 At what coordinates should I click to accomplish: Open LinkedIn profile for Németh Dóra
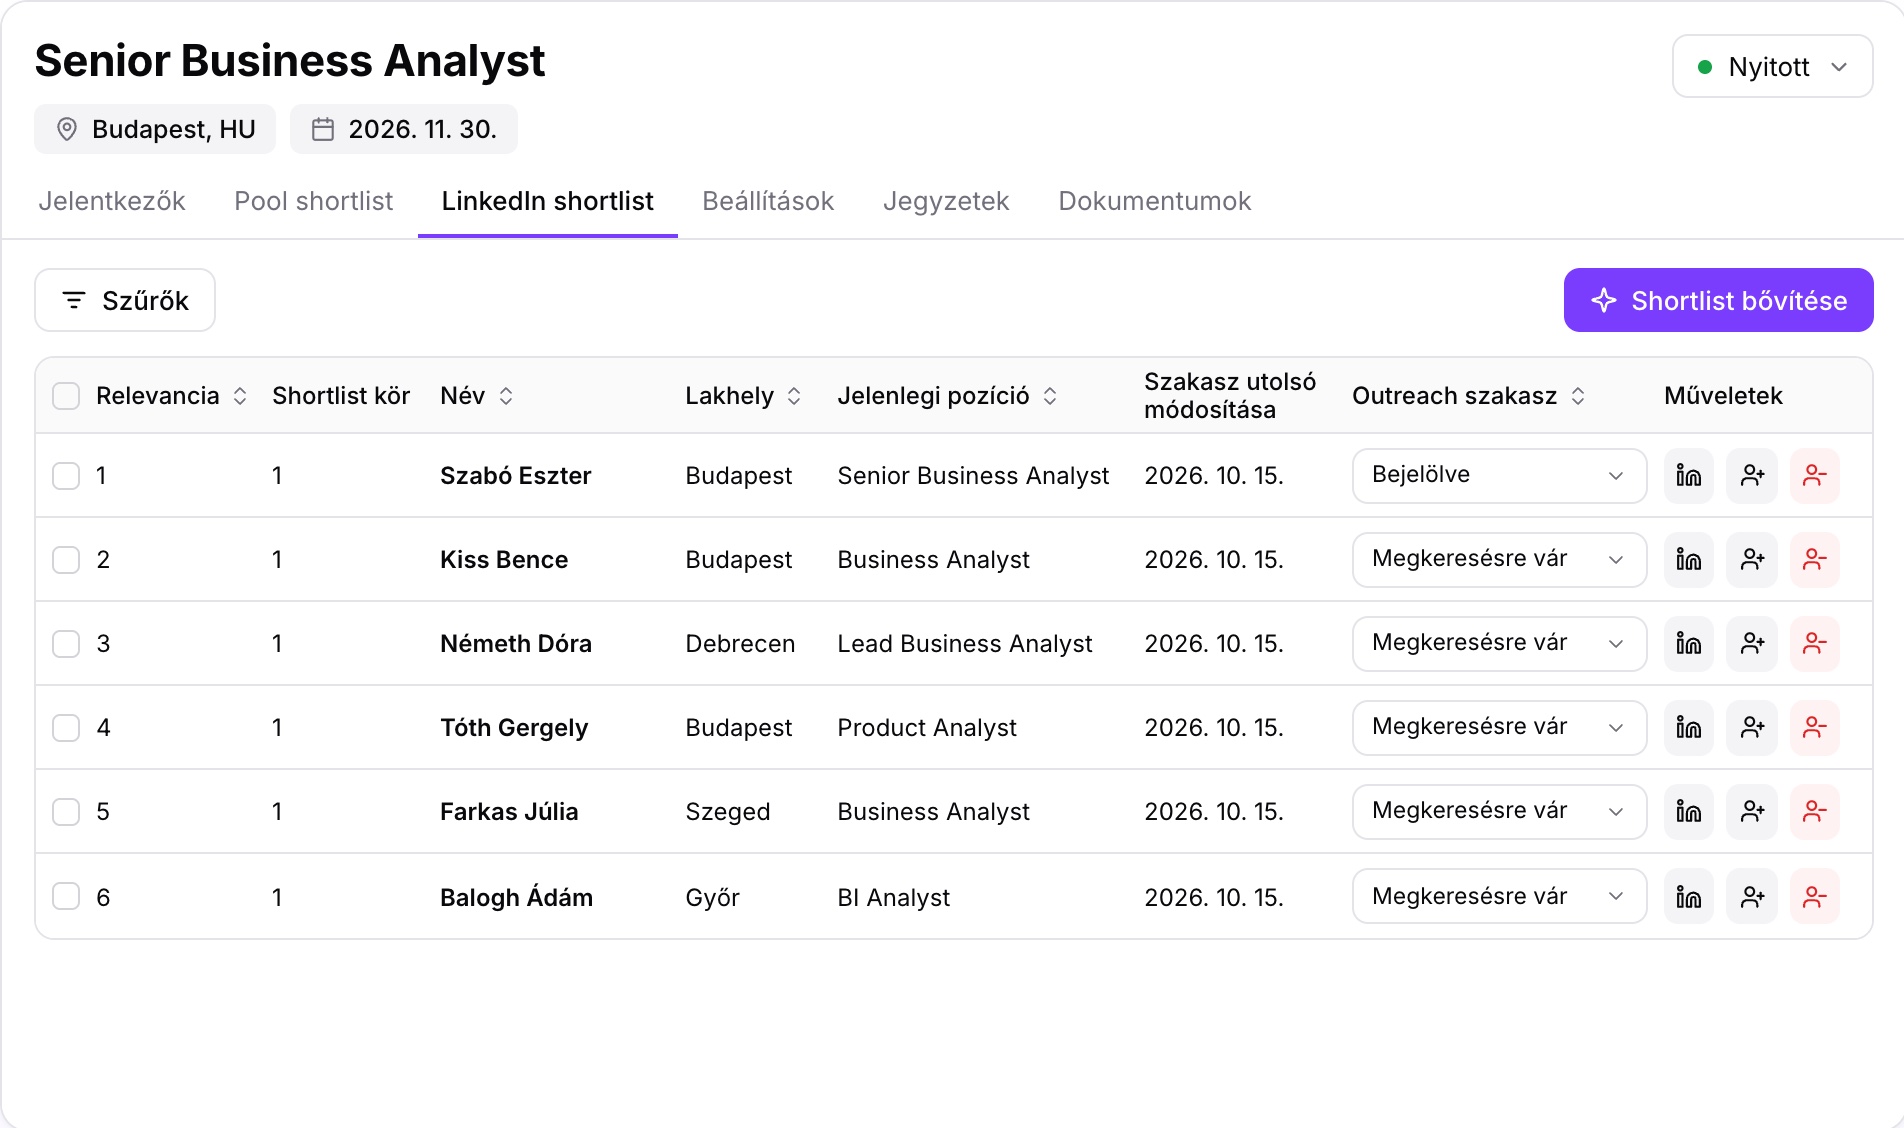click(x=1689, y=643)
